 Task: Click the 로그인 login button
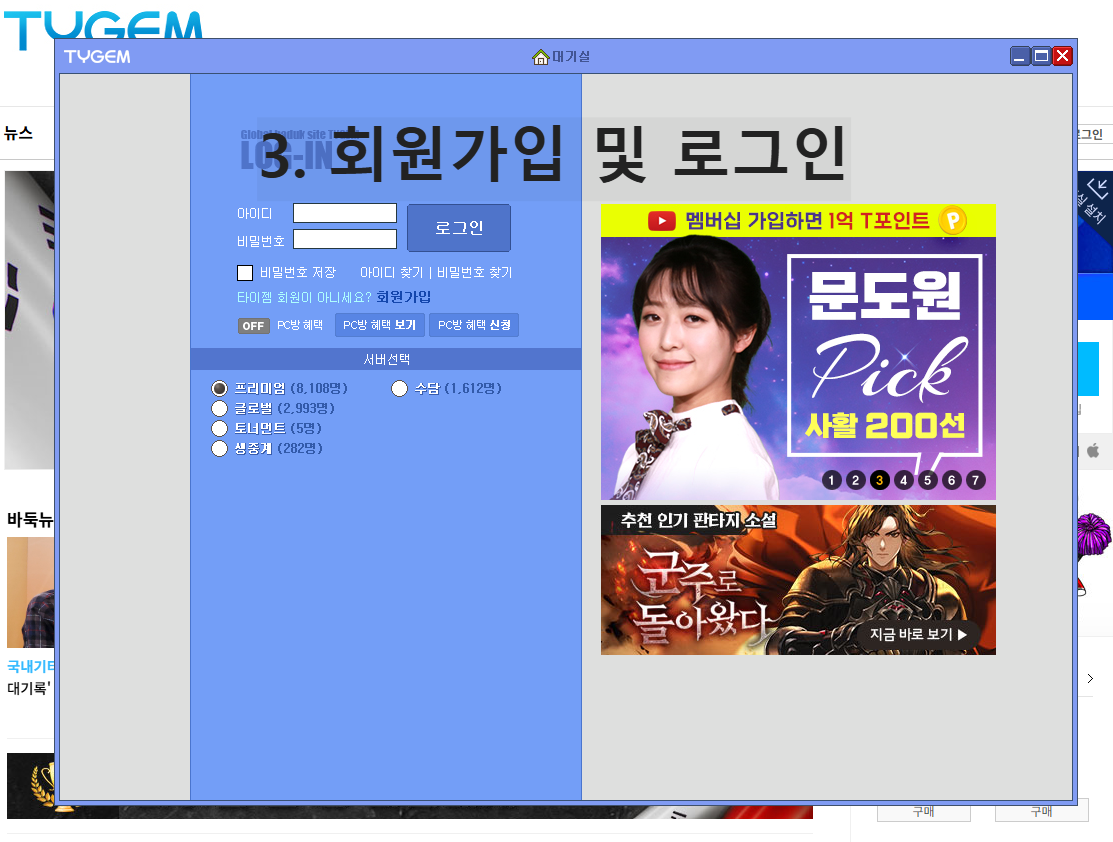tap(459, 228)
